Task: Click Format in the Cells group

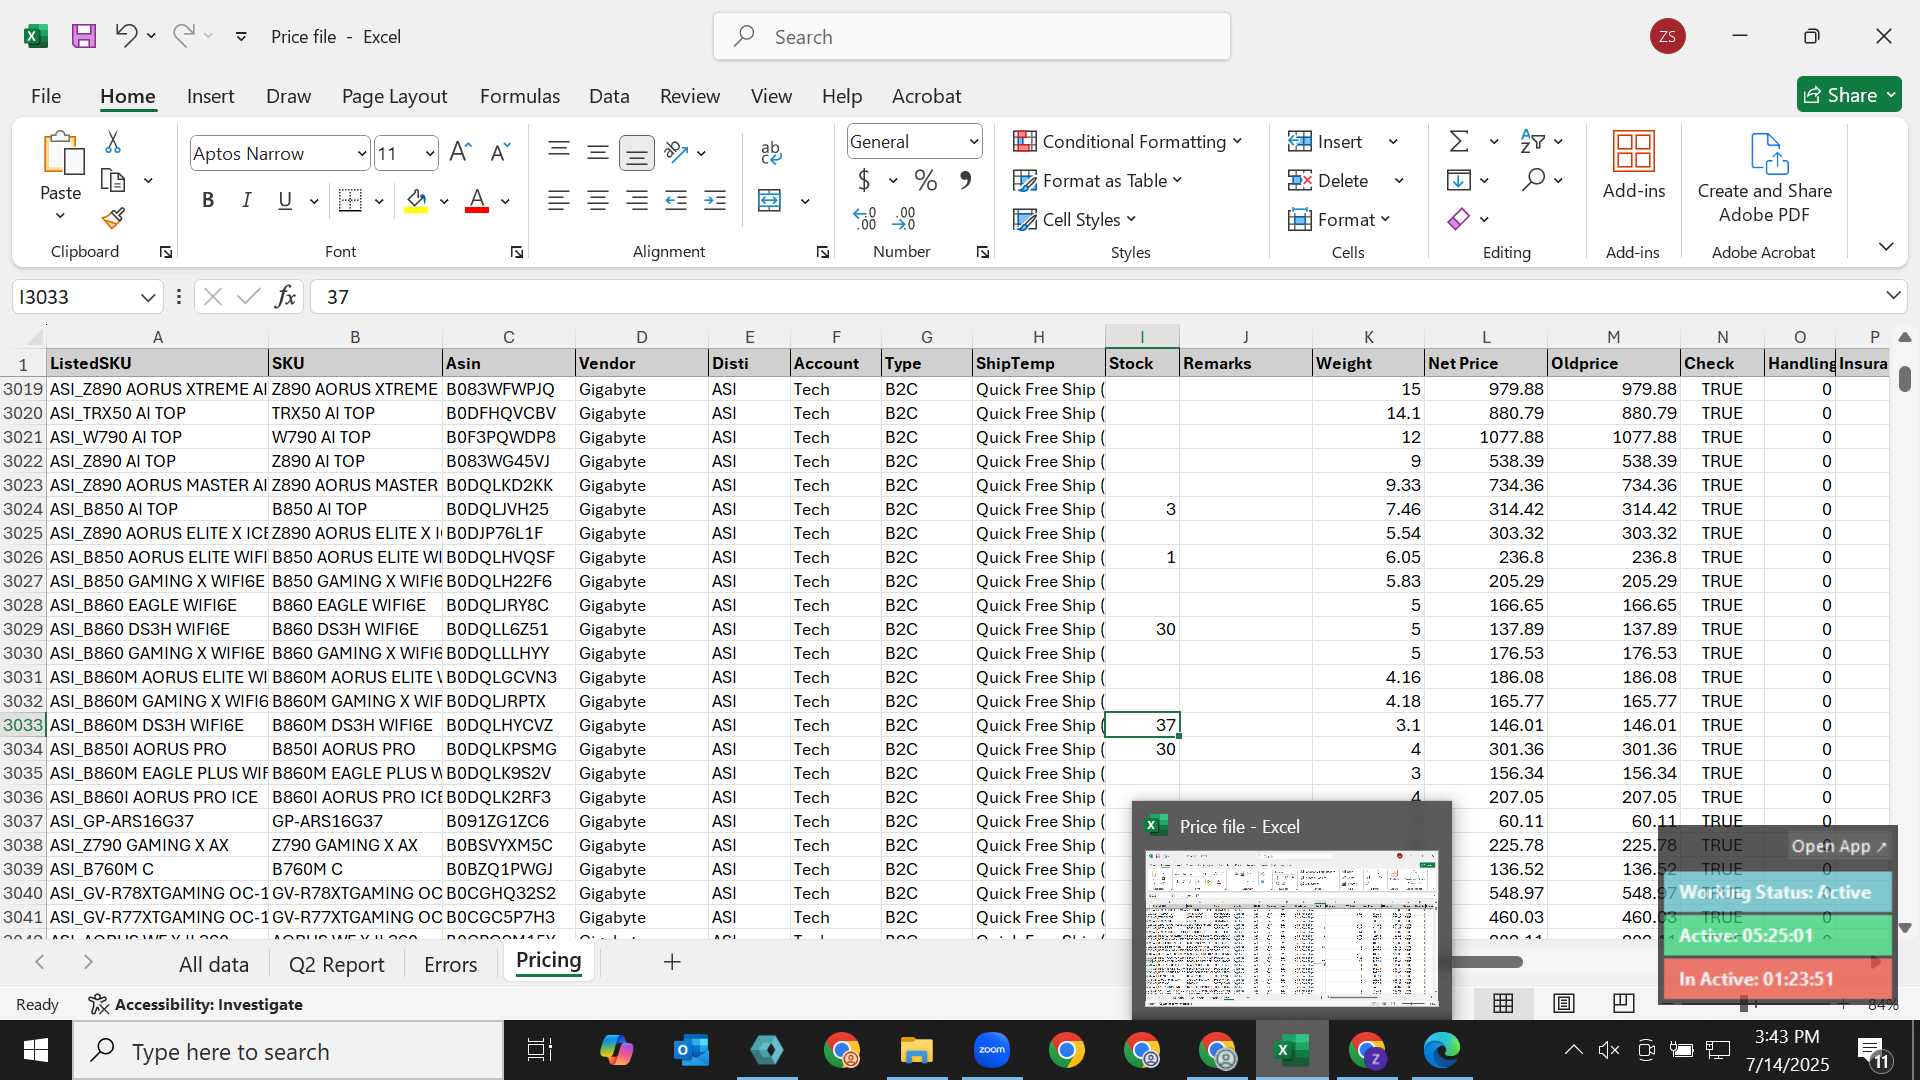Action: (1340, 219)
